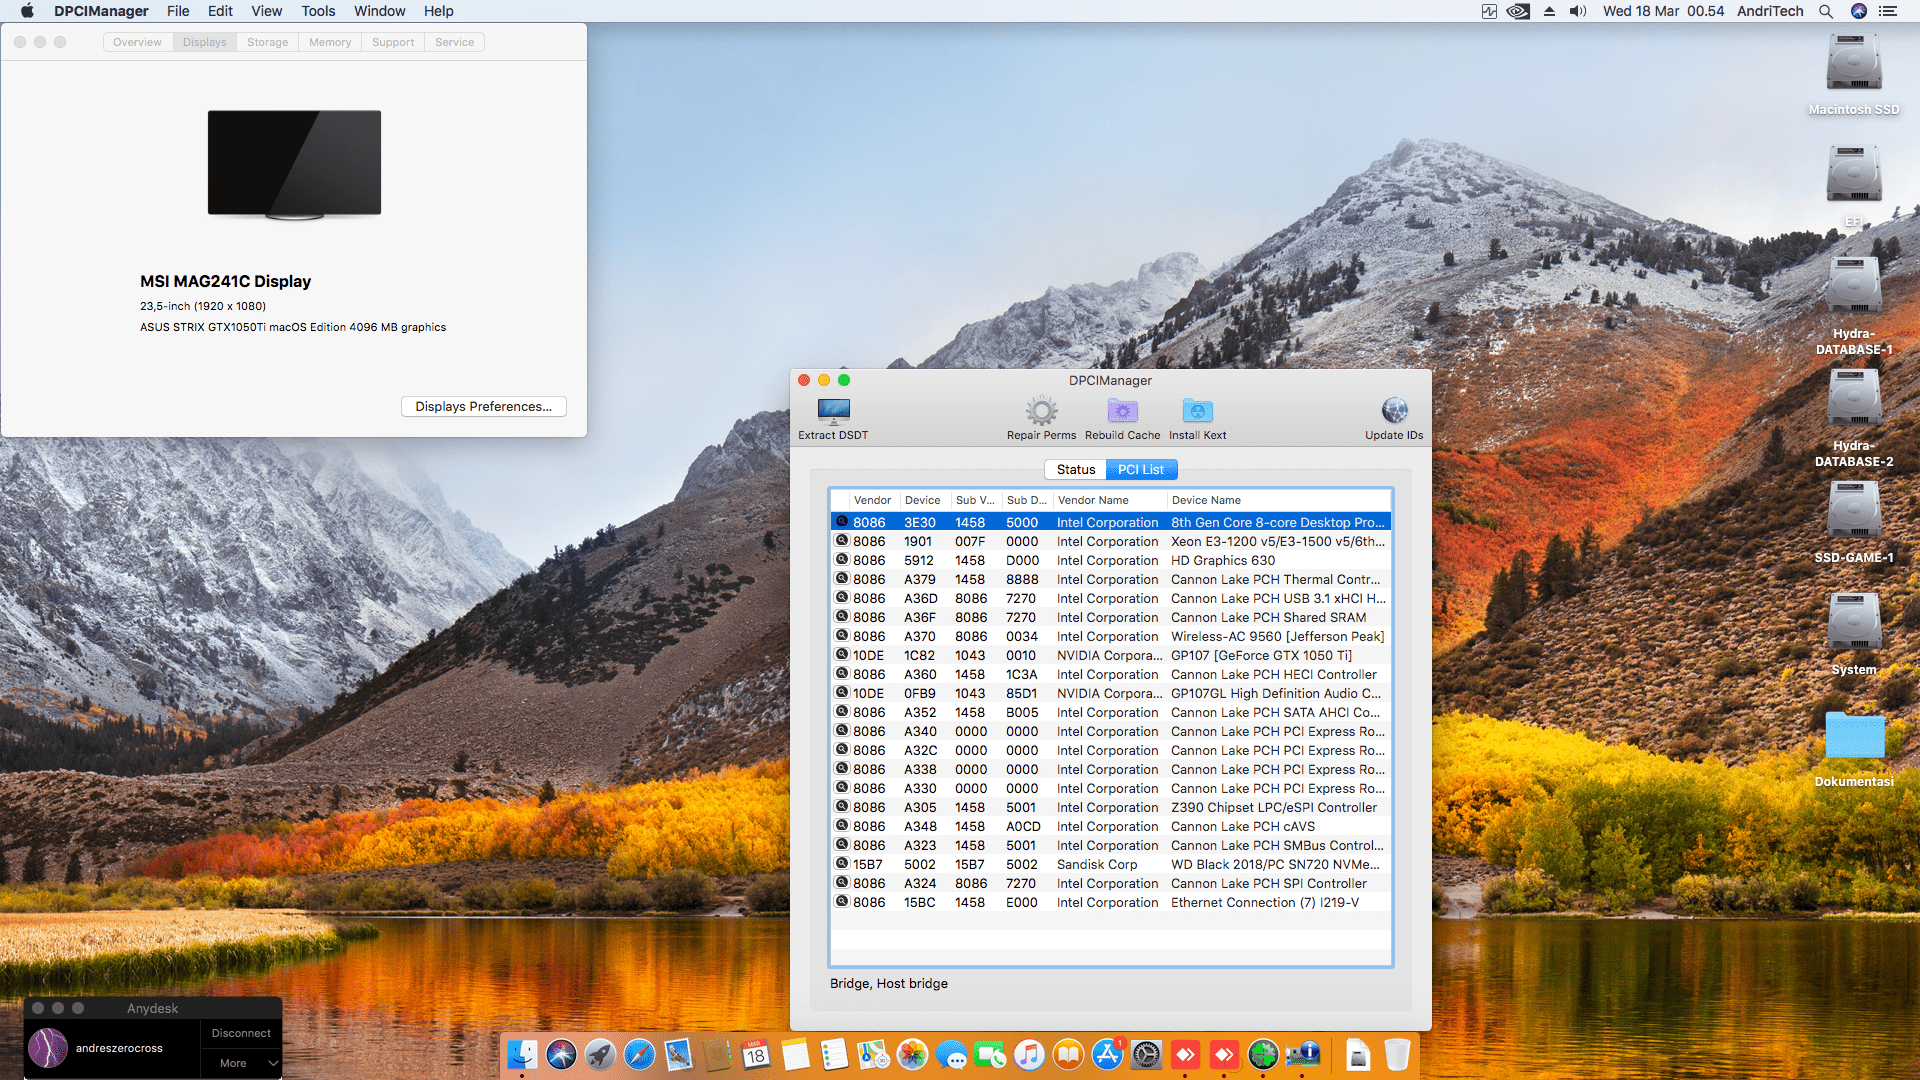Image resolution: width=1920 pixels, height=1080 pixels.
Task: Open the Spotlight search icon
Action: [1825, 11]
